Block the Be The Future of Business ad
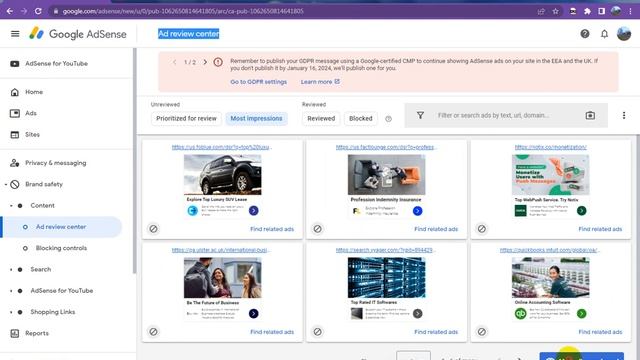The width and height of the screenshot is (640, 360). pos(153,332)
